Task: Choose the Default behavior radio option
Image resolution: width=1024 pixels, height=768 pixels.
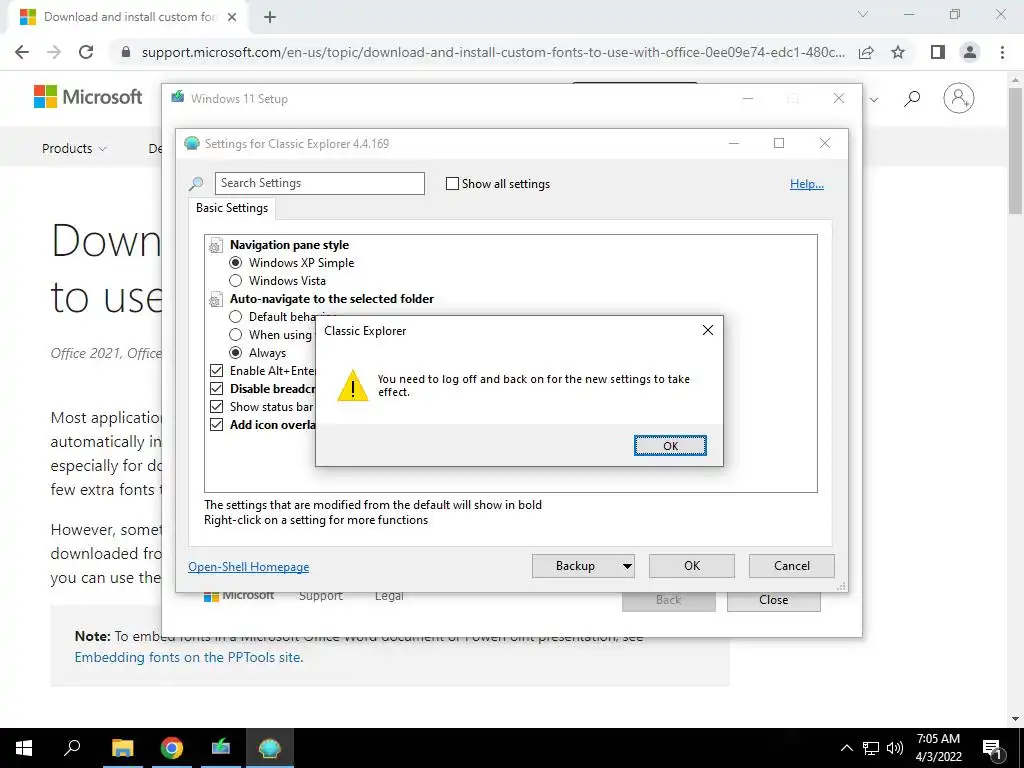Action: (x=235, y=317)
